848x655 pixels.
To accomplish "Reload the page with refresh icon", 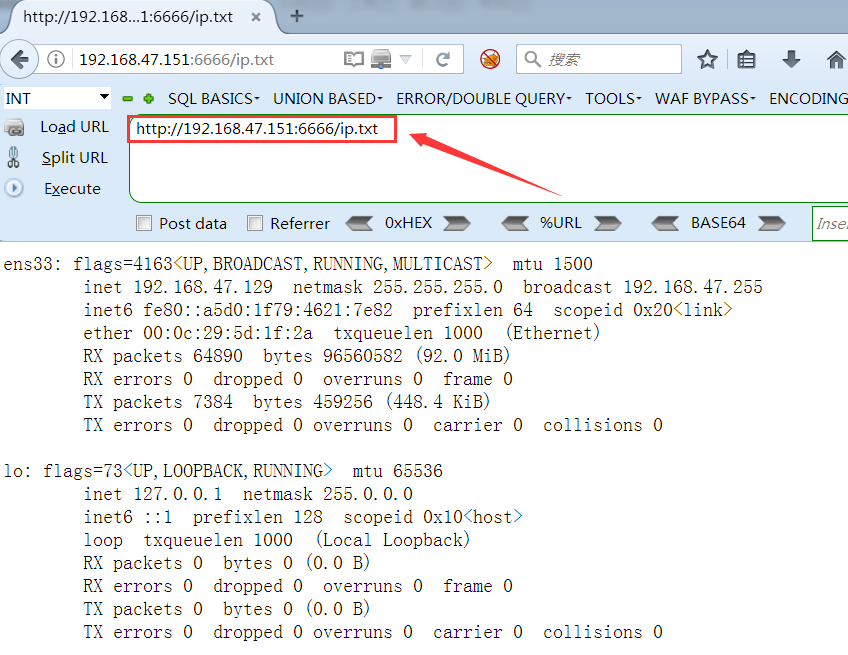I will click(443, 59).
